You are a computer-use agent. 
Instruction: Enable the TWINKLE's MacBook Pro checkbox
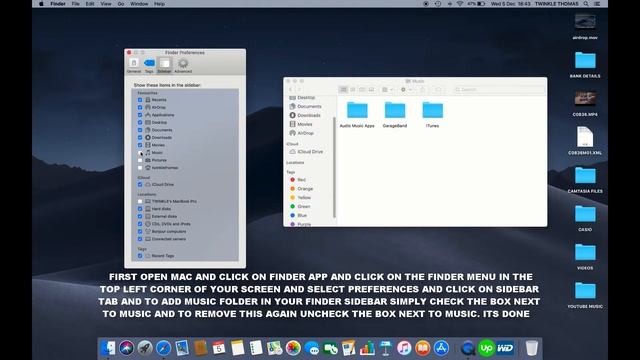140,201
